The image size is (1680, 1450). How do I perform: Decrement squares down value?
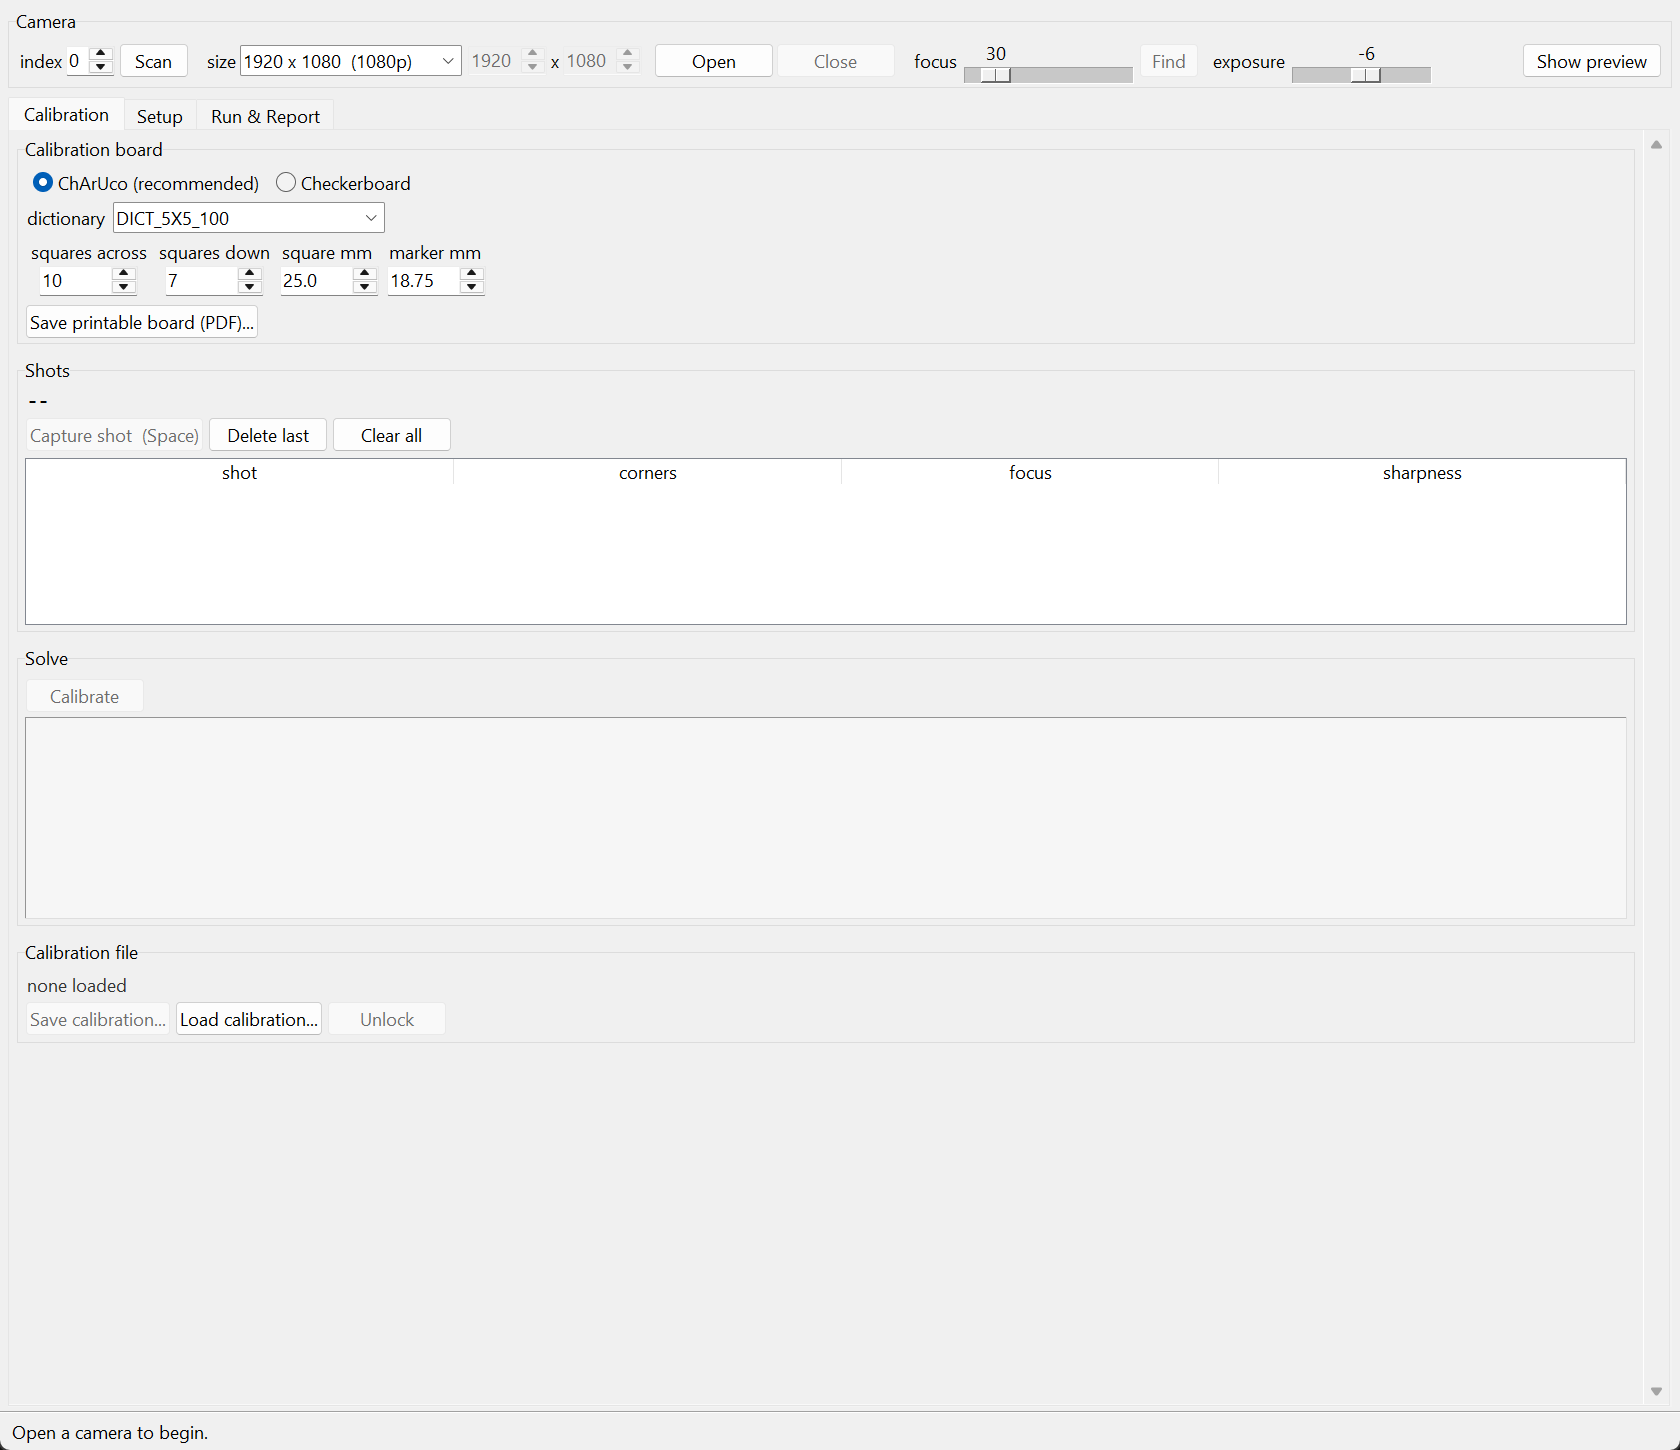pyautogui.click(x=250, y=287)
